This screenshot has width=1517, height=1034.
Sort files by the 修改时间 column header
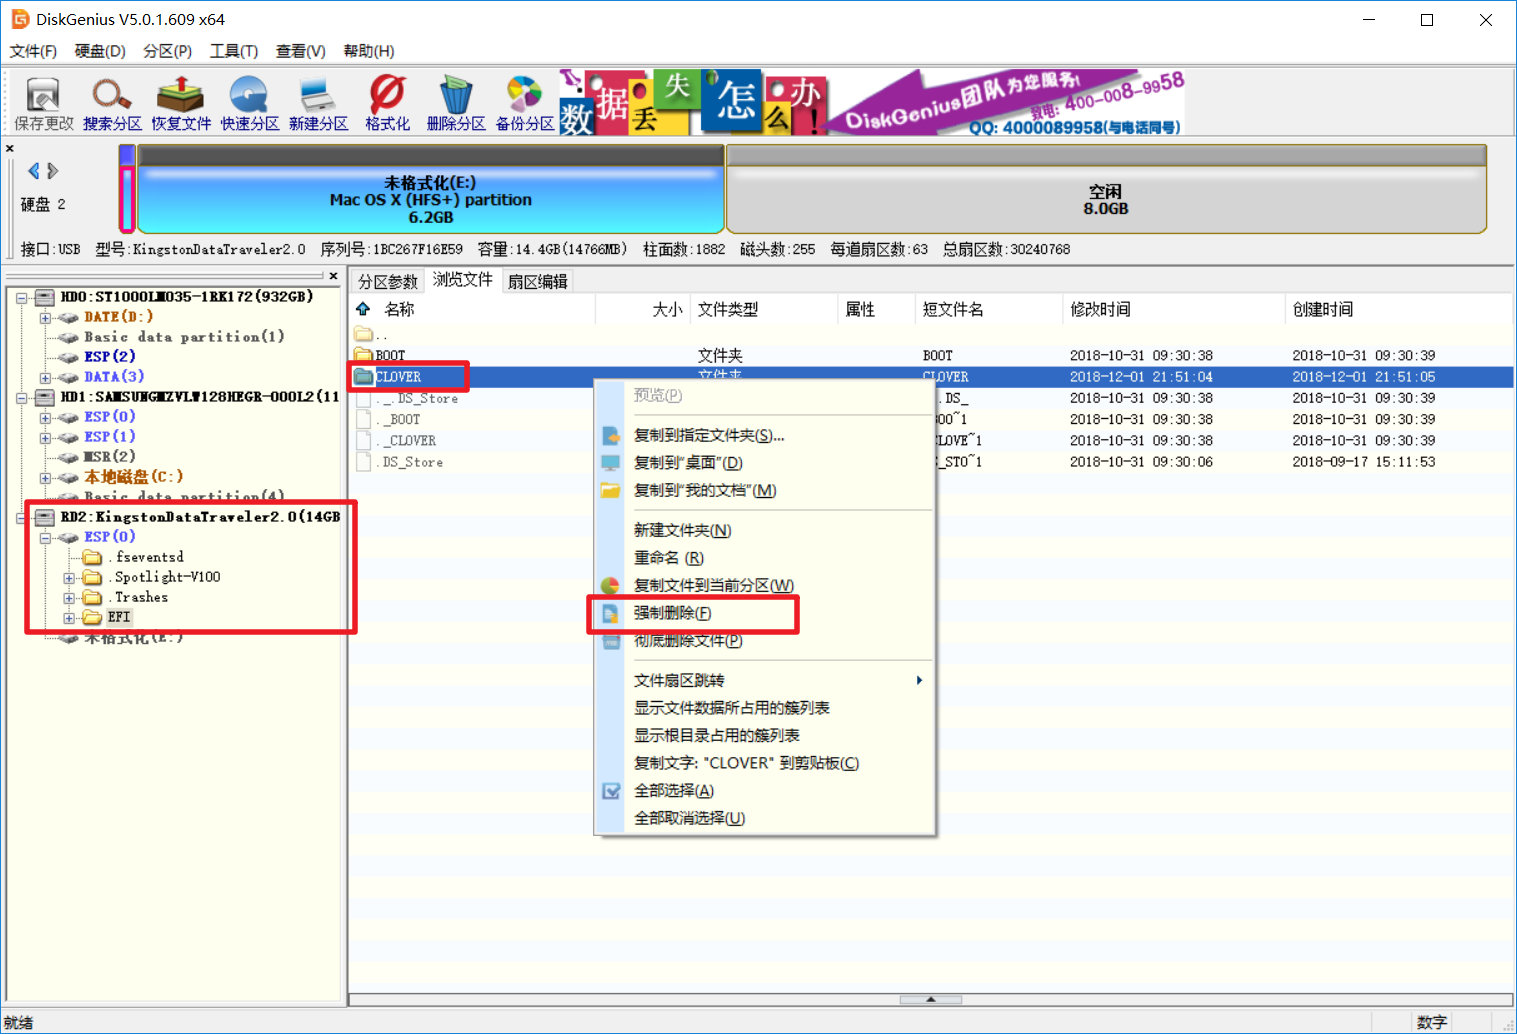tap(1100, 310)
